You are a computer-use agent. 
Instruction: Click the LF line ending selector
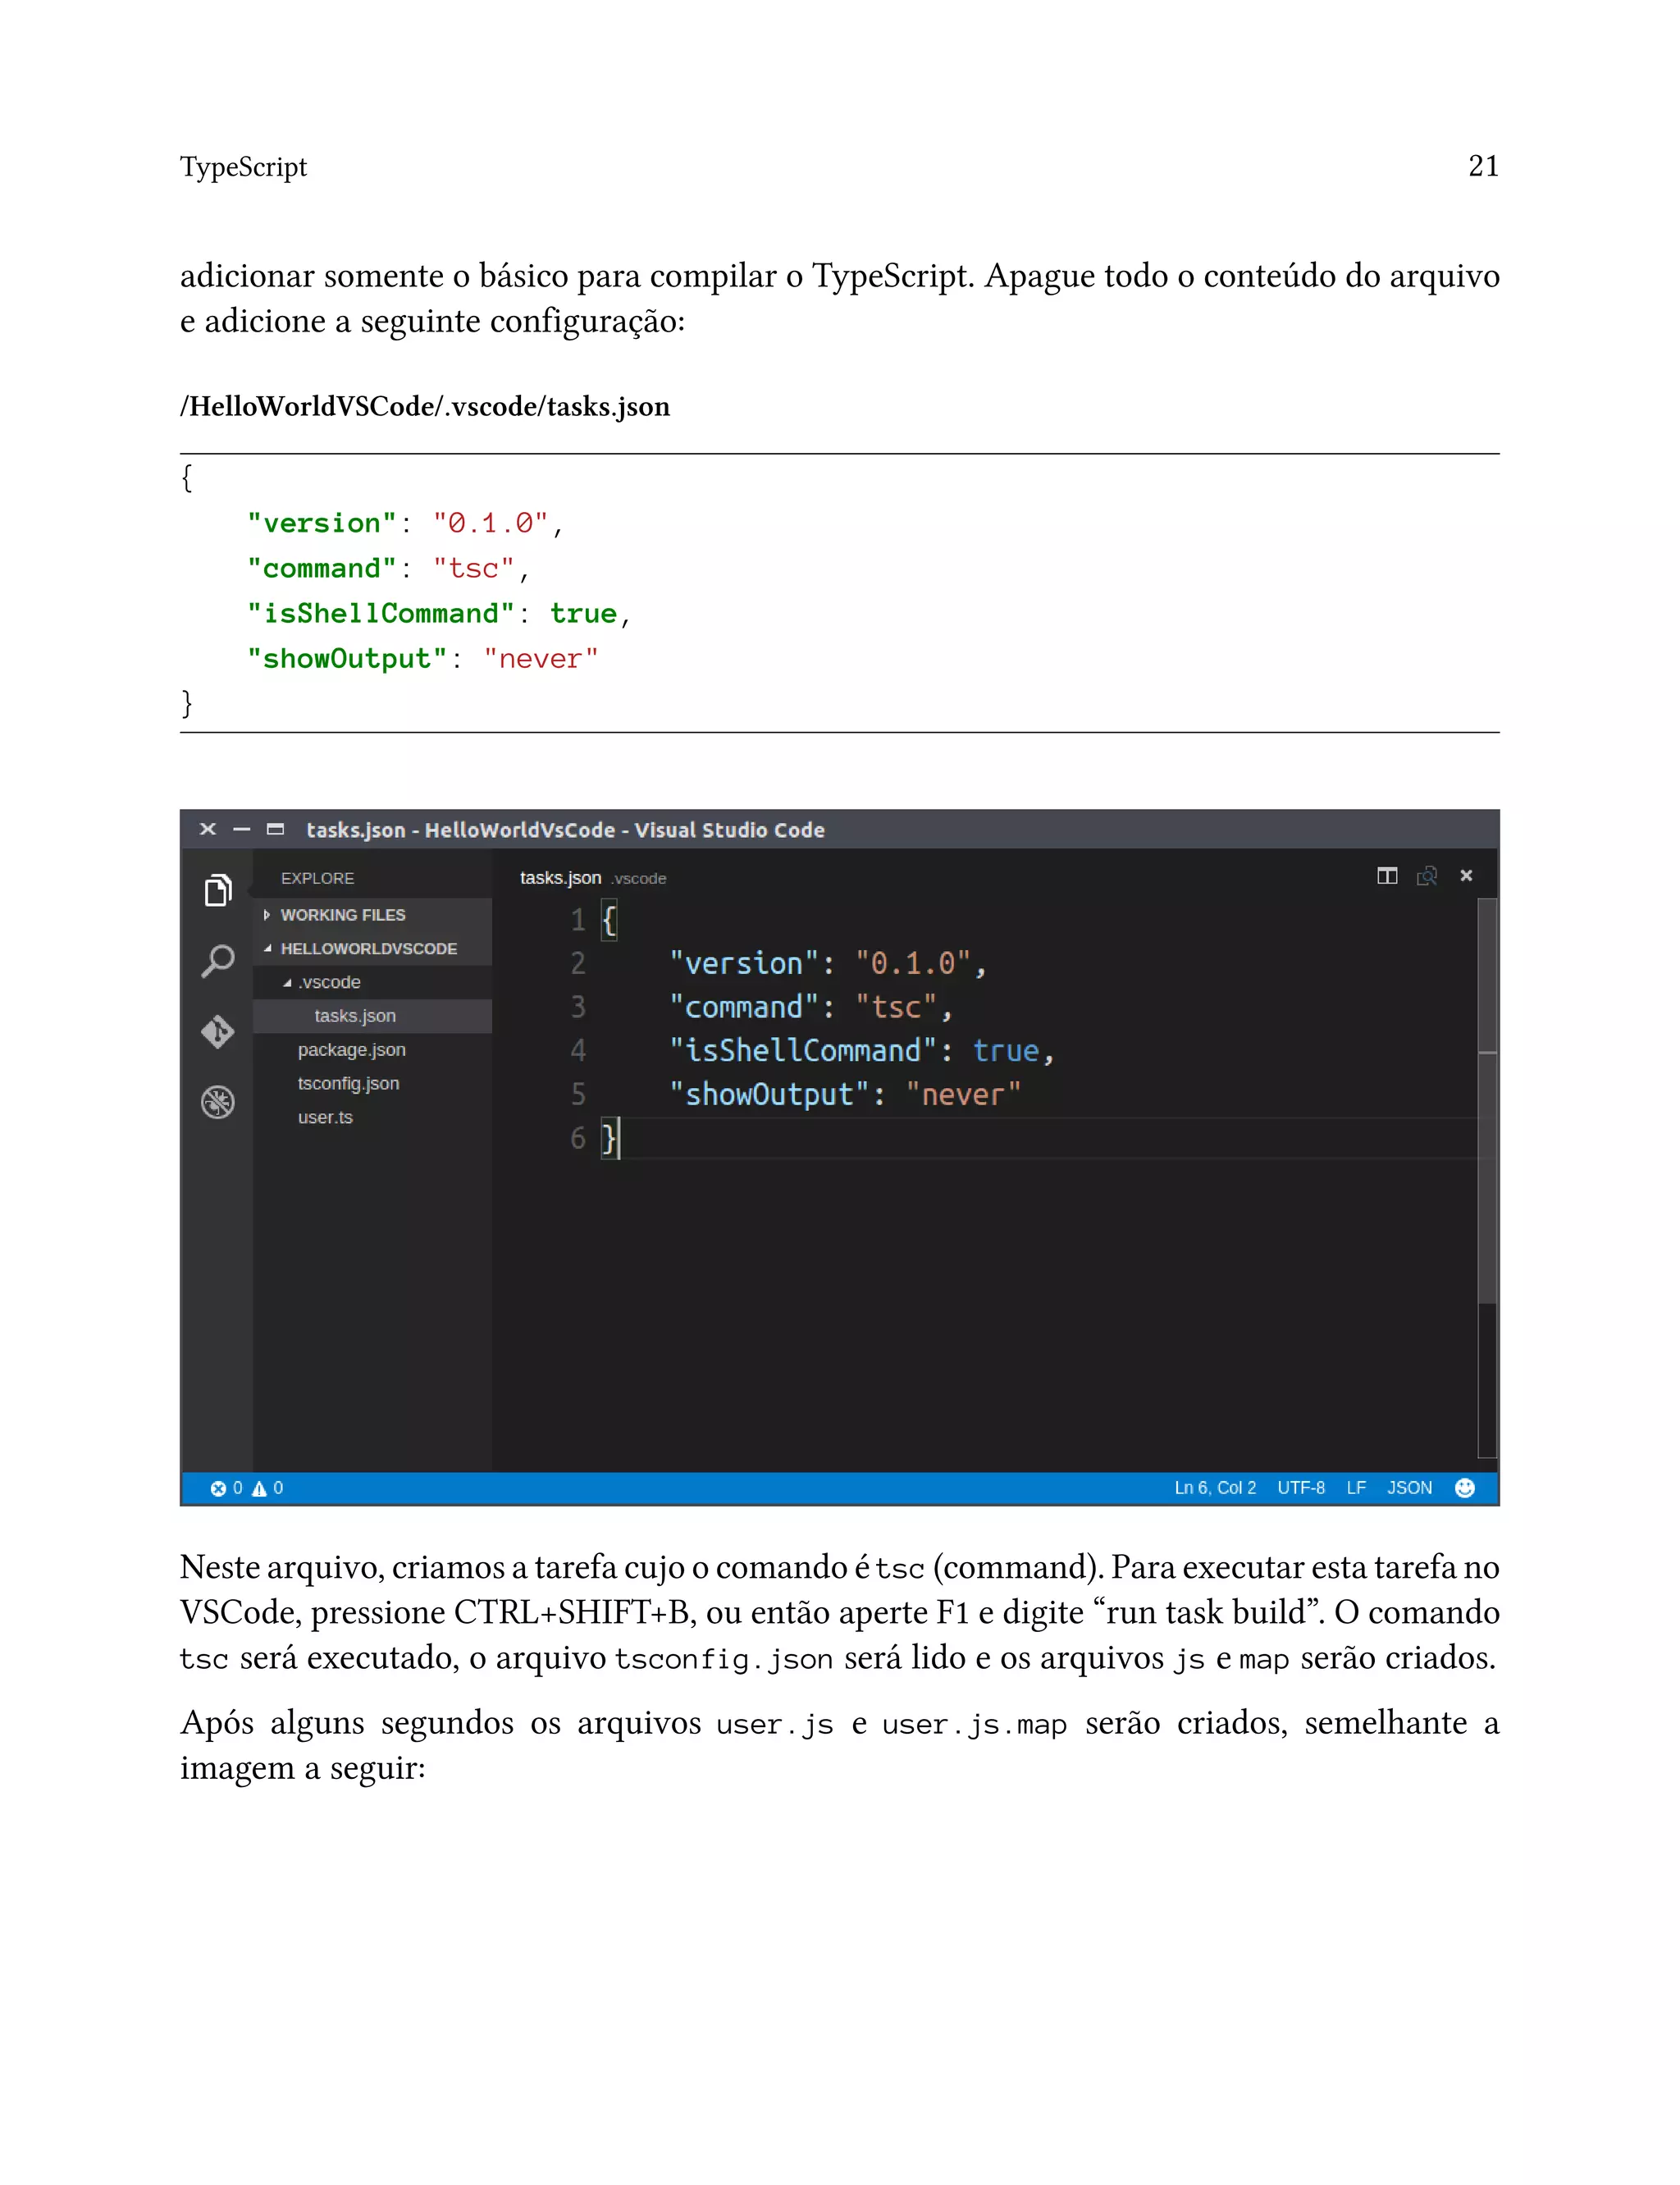(x=1356, y=1488)
